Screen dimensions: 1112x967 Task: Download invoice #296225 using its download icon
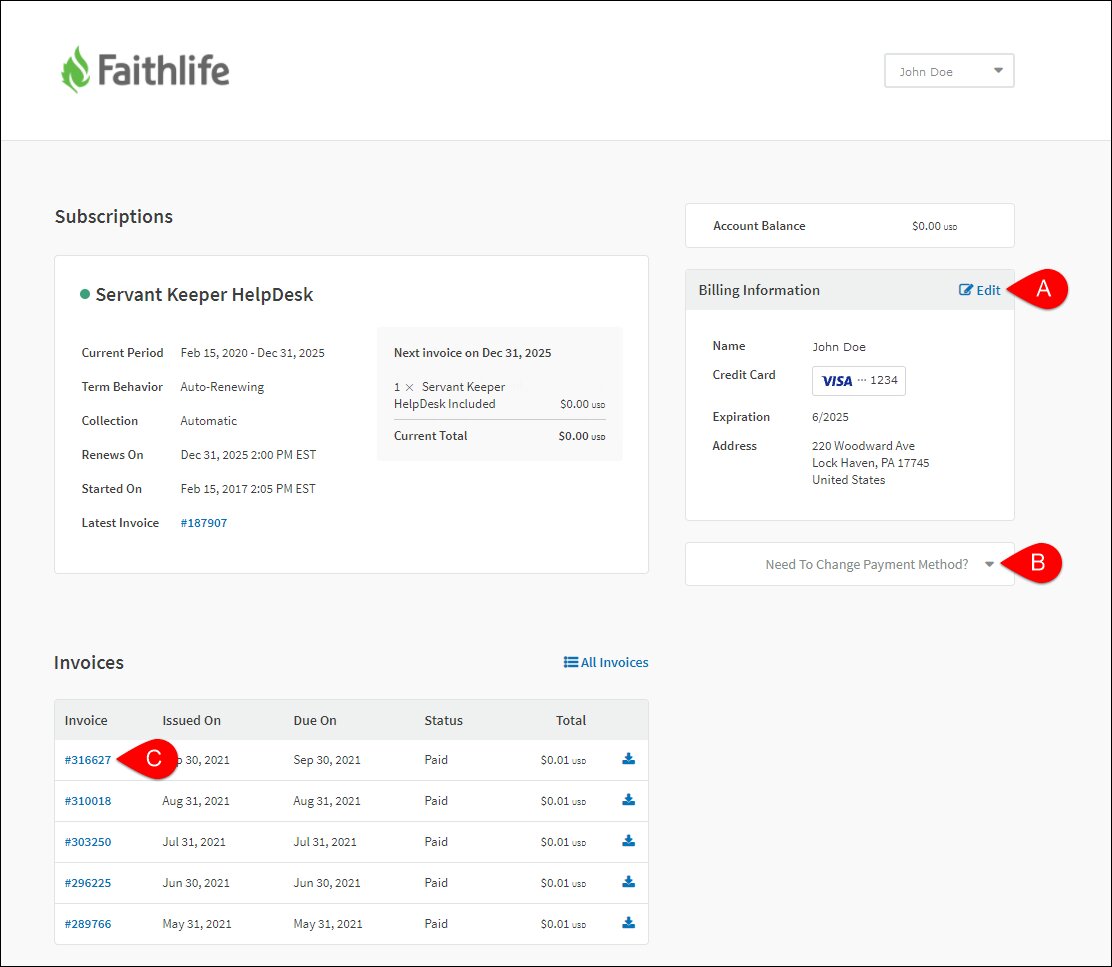pos(628,882)
